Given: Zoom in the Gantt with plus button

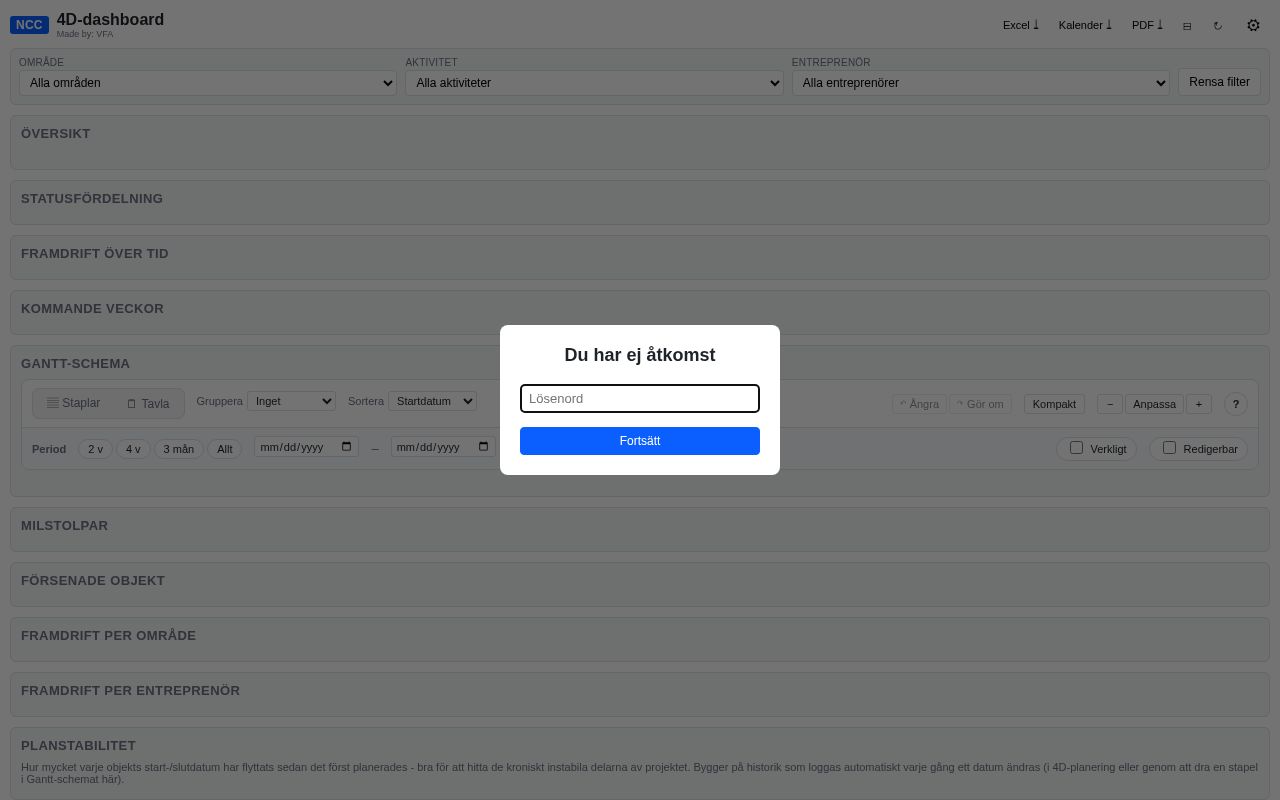Looking at the screenshot, I should pos(1199,404).
